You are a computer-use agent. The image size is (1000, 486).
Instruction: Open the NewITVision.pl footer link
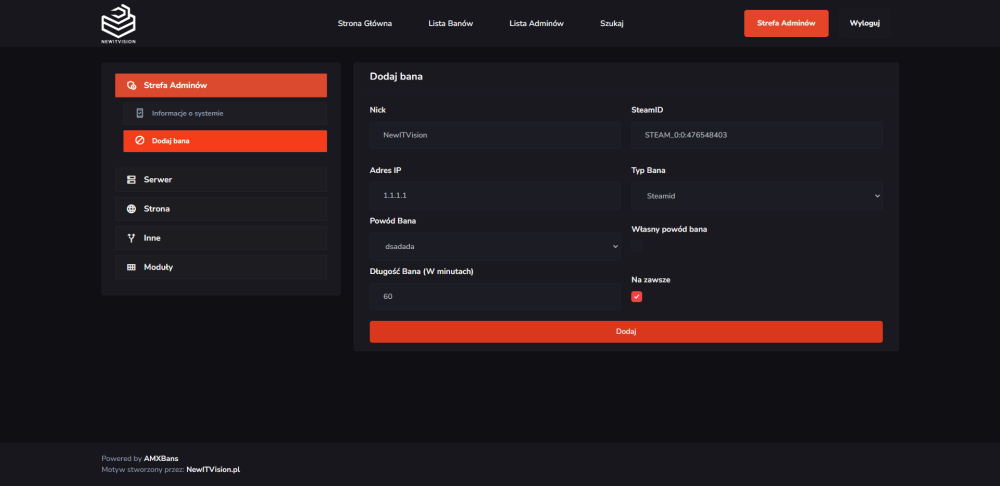click(x=213, y=469)
